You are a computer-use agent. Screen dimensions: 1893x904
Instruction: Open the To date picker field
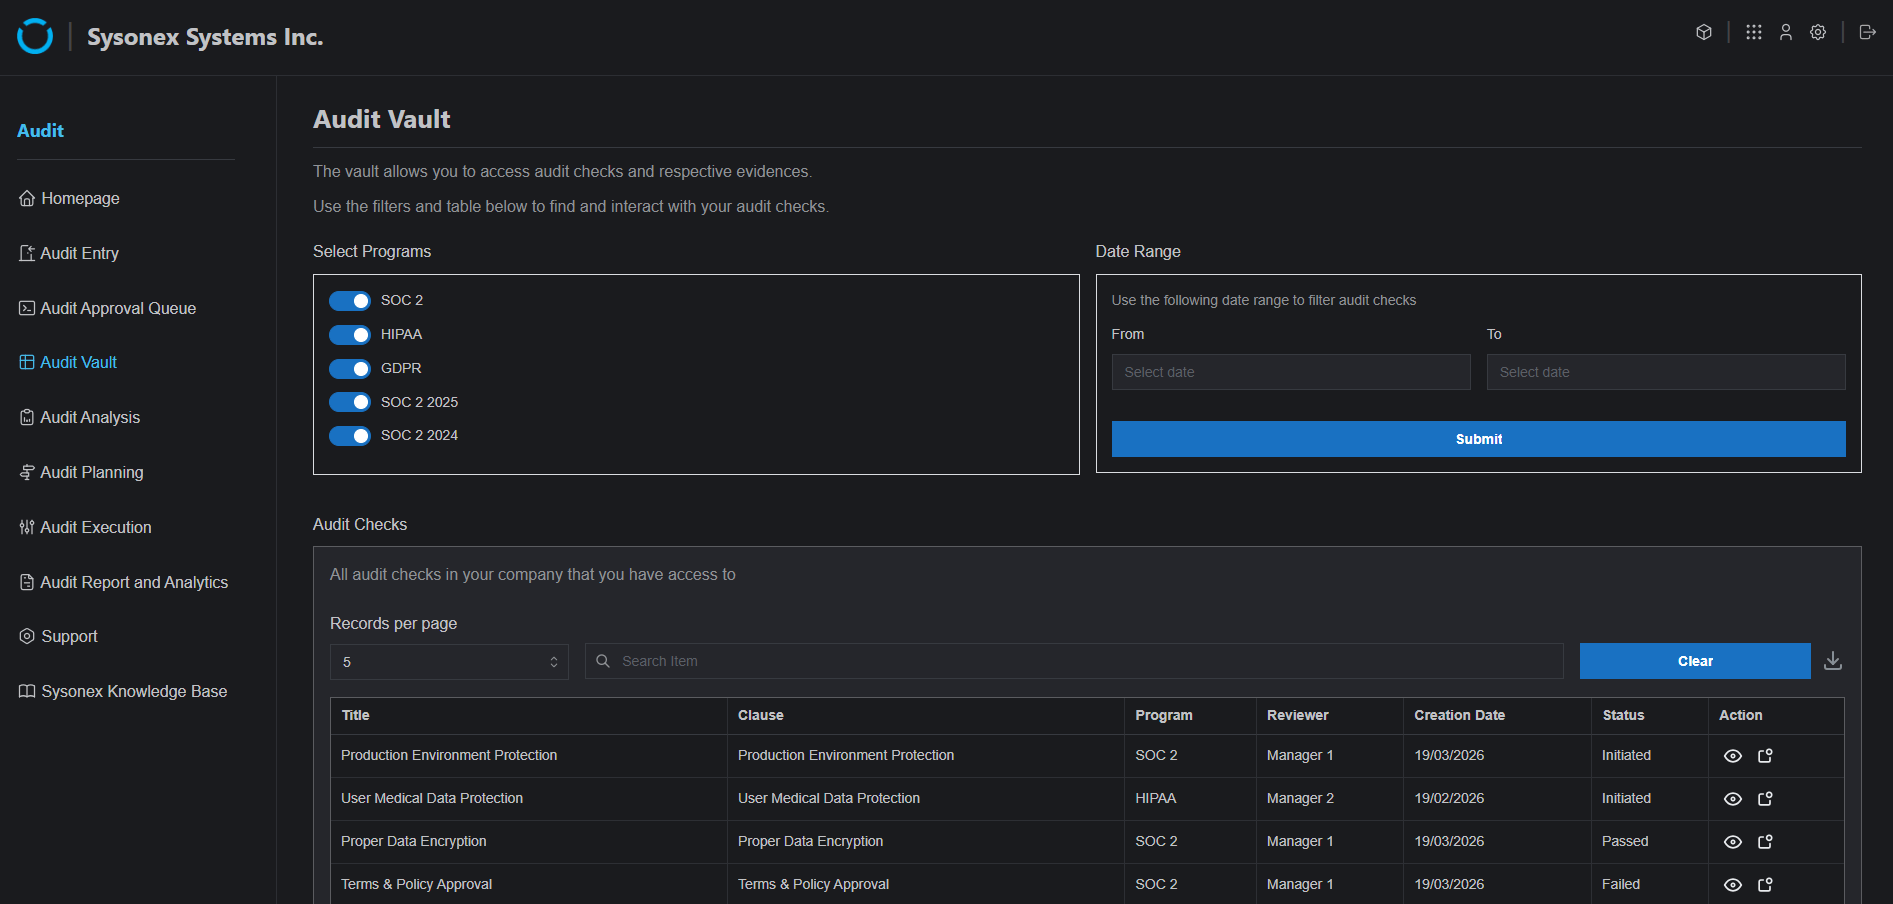(x=1665, y=372)
